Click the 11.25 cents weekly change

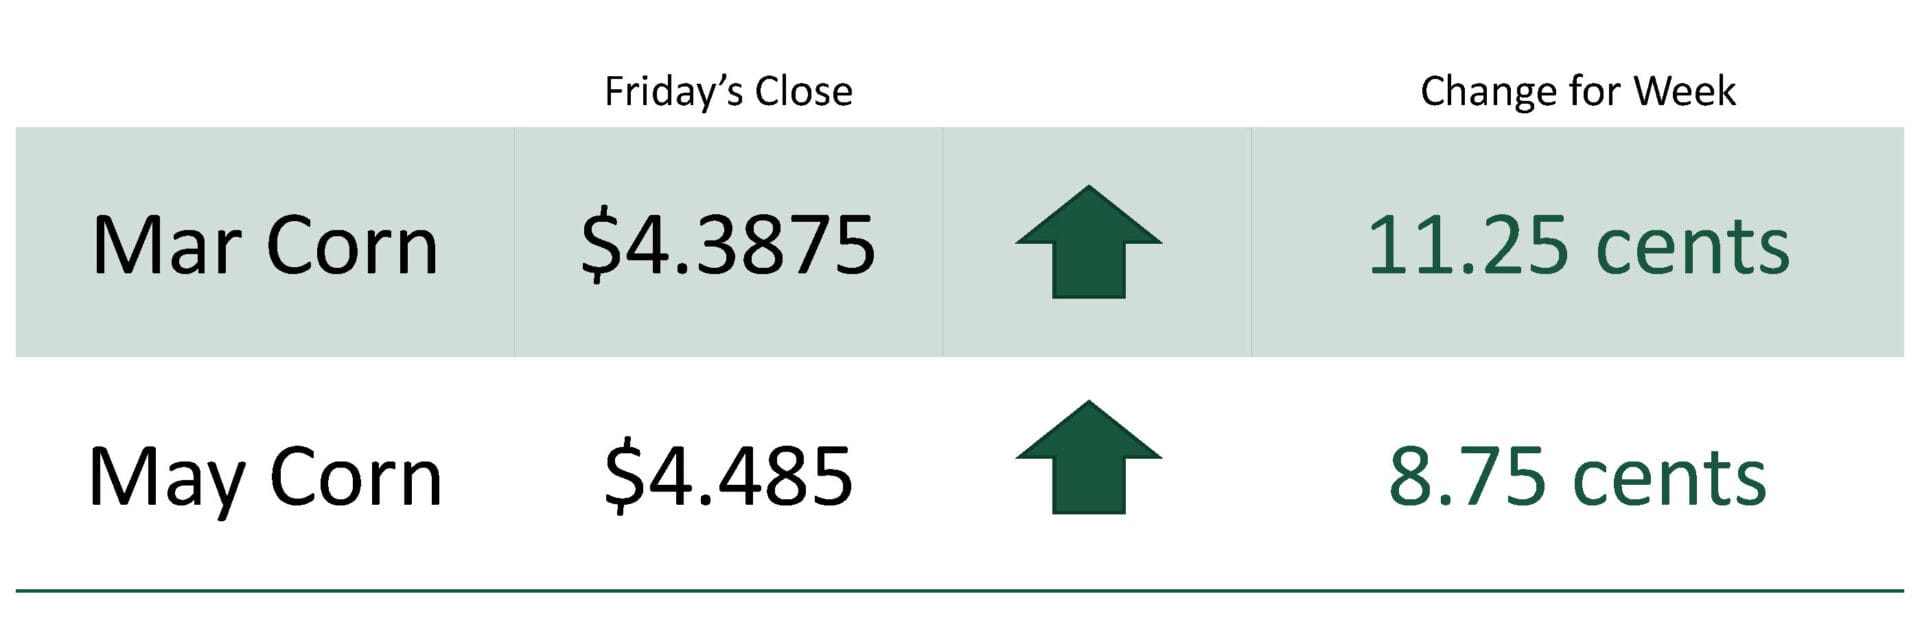point(1577,245)
